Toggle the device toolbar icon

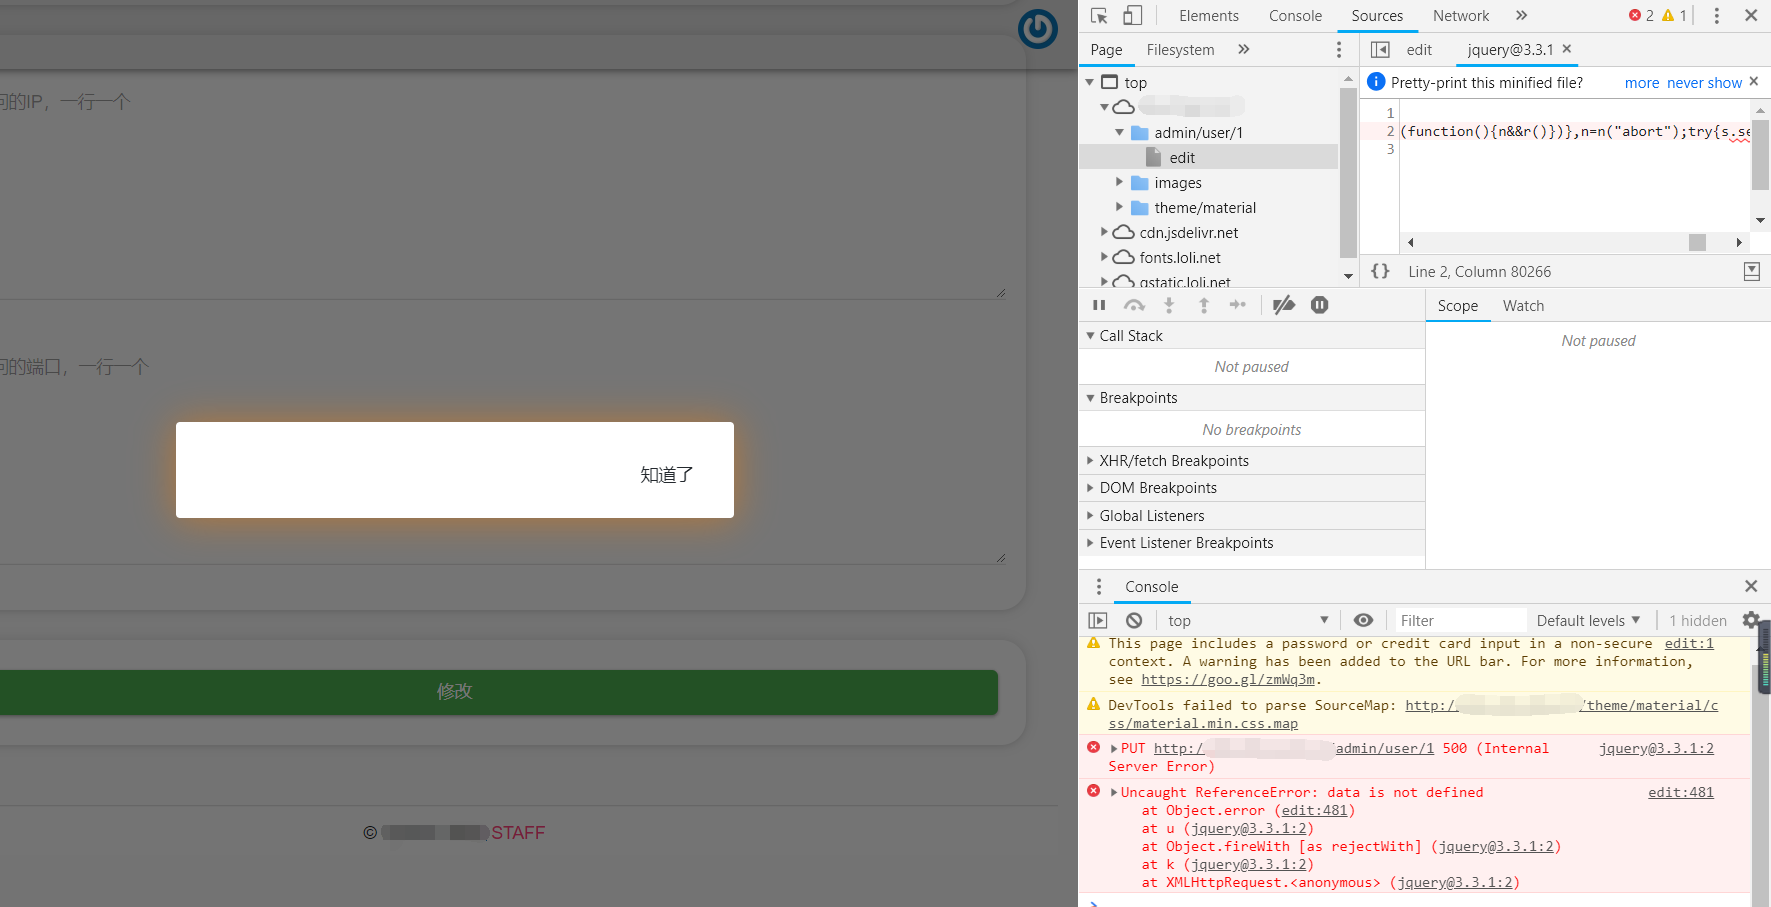[x=1132, y=15]
